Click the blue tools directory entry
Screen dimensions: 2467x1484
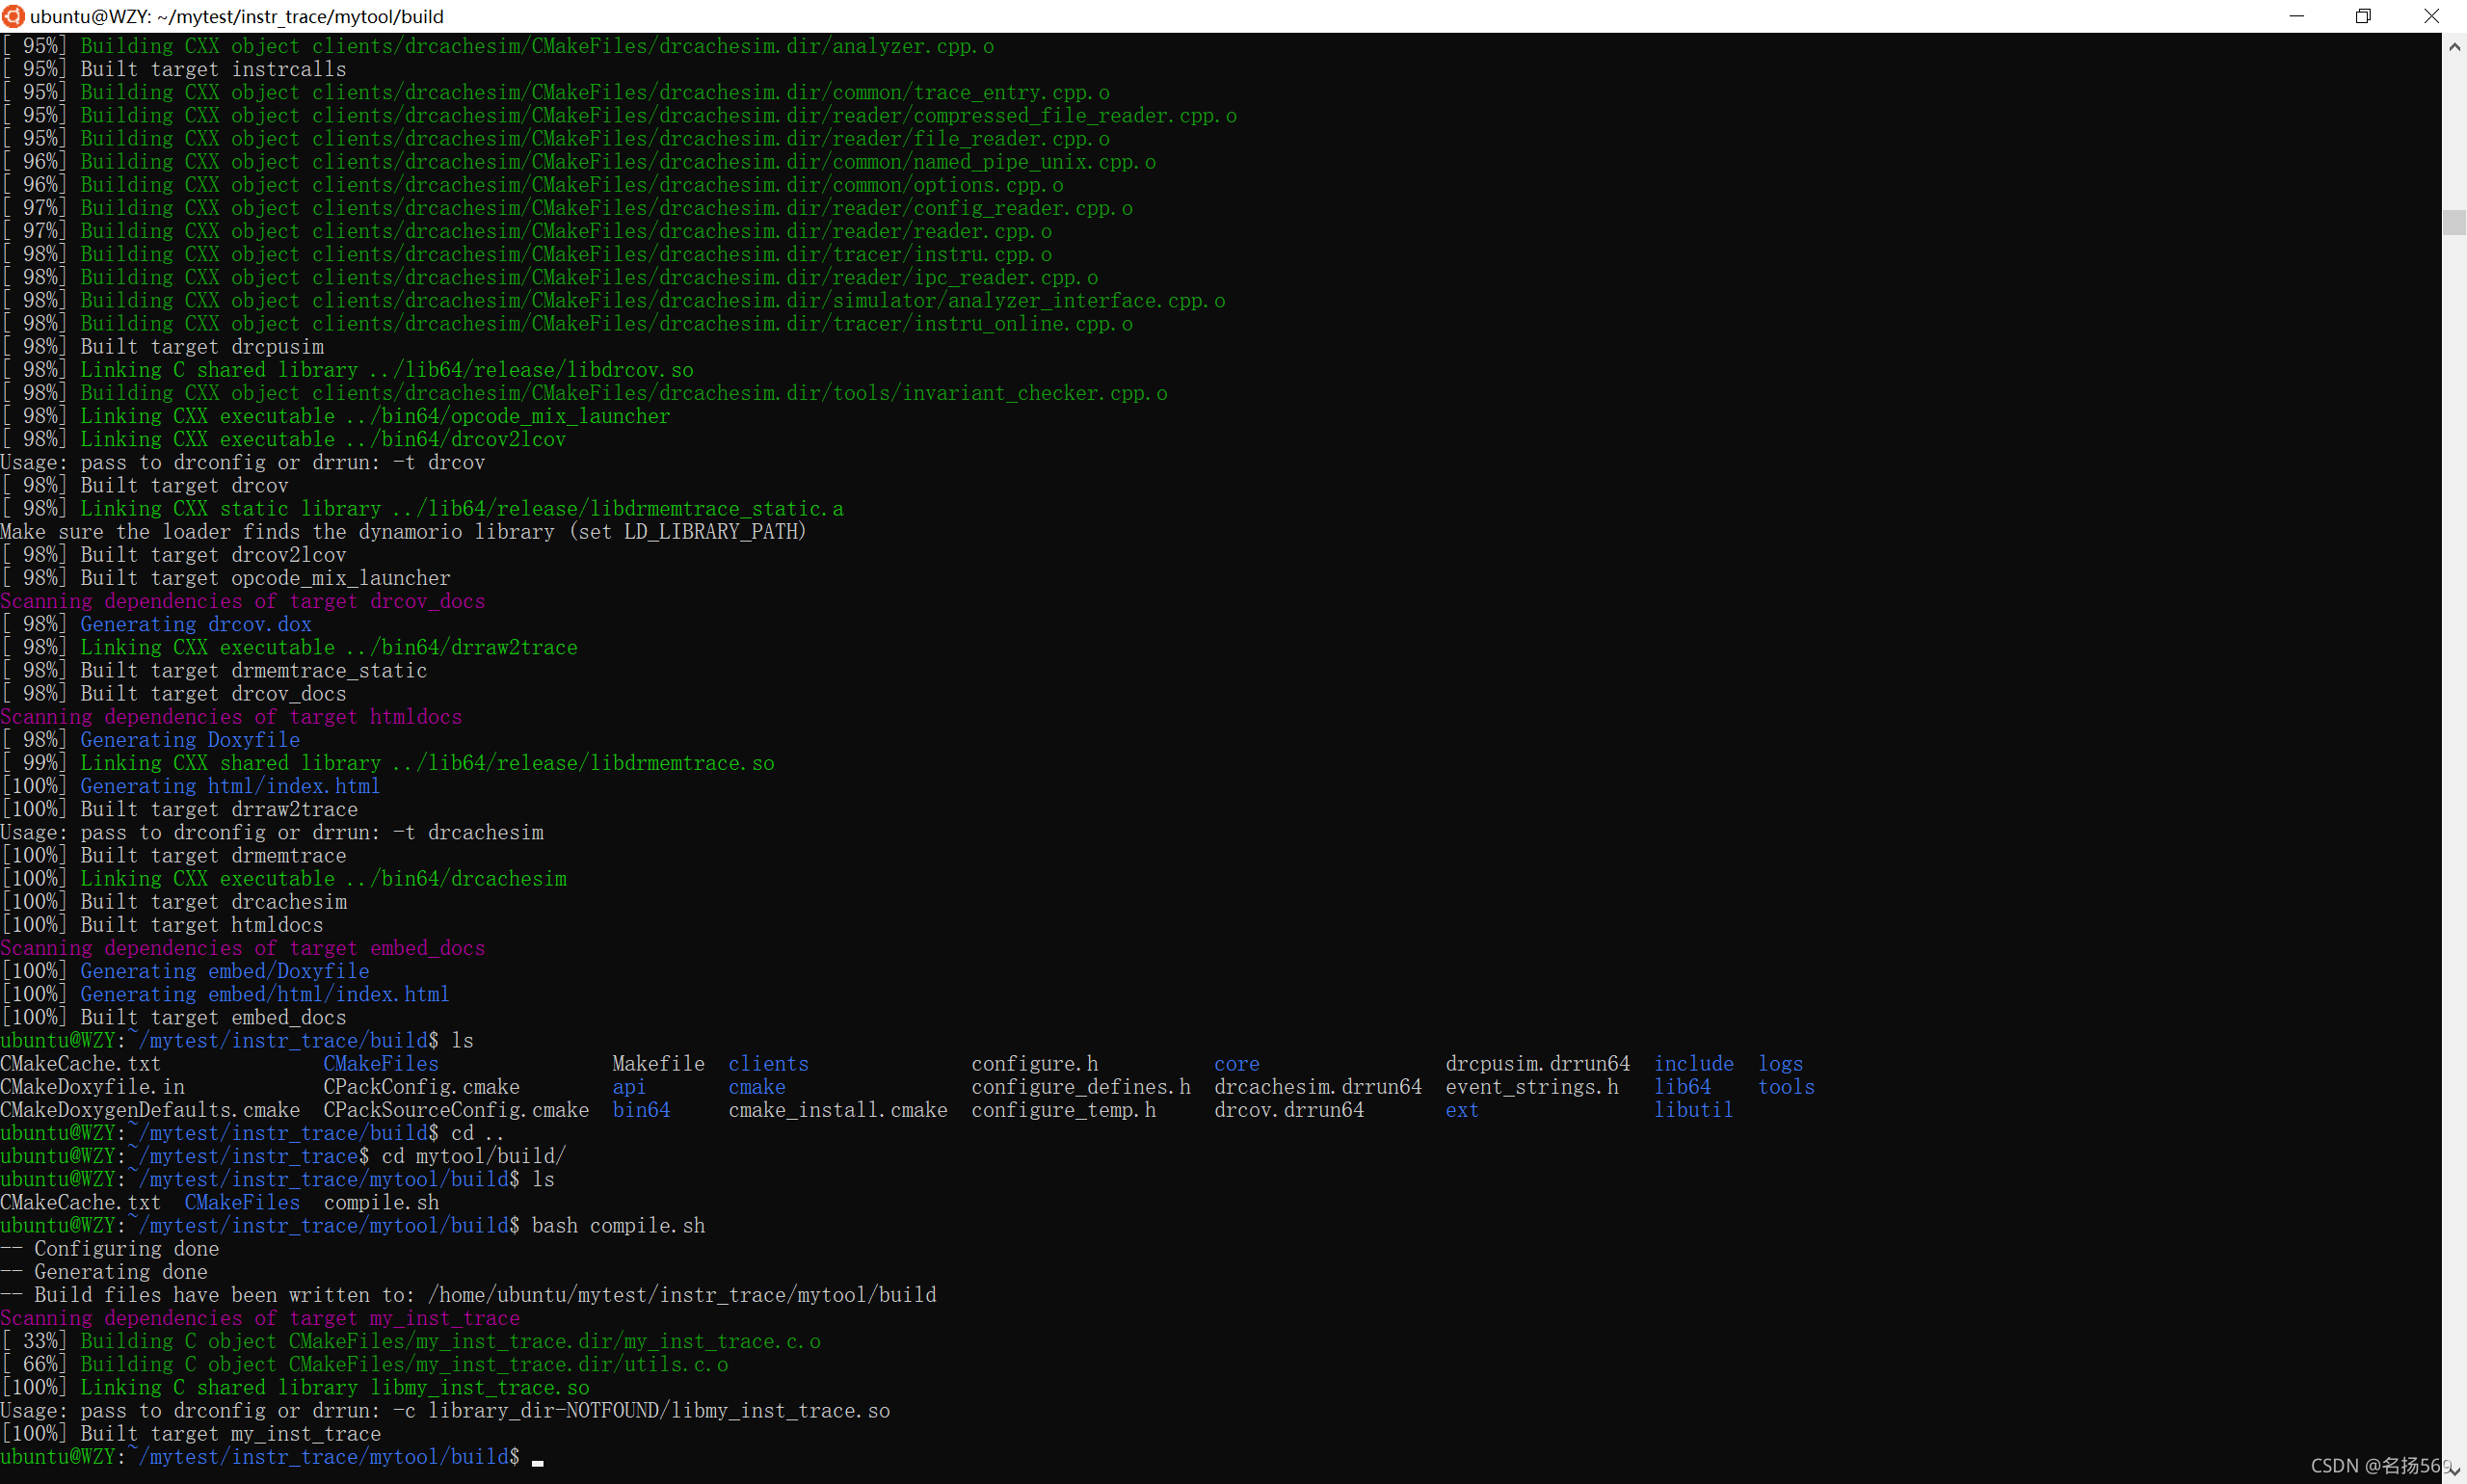point(1786,1087)
